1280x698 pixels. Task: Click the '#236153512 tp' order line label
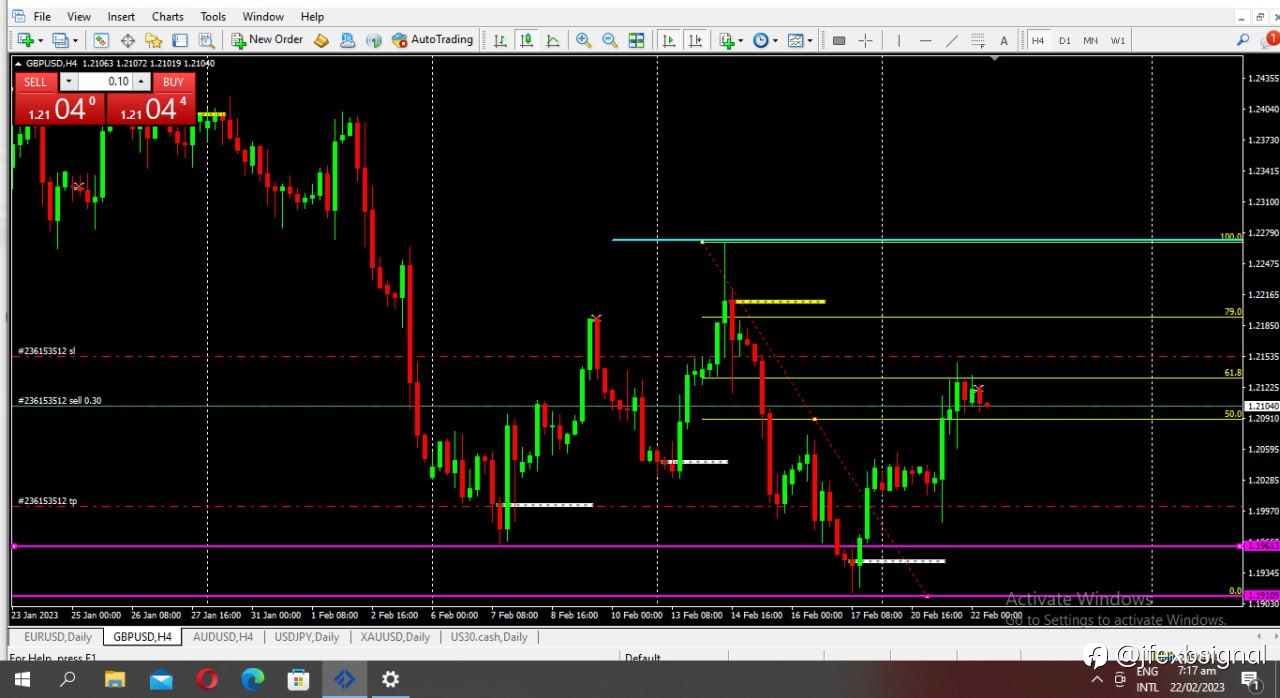coord(47,500)
